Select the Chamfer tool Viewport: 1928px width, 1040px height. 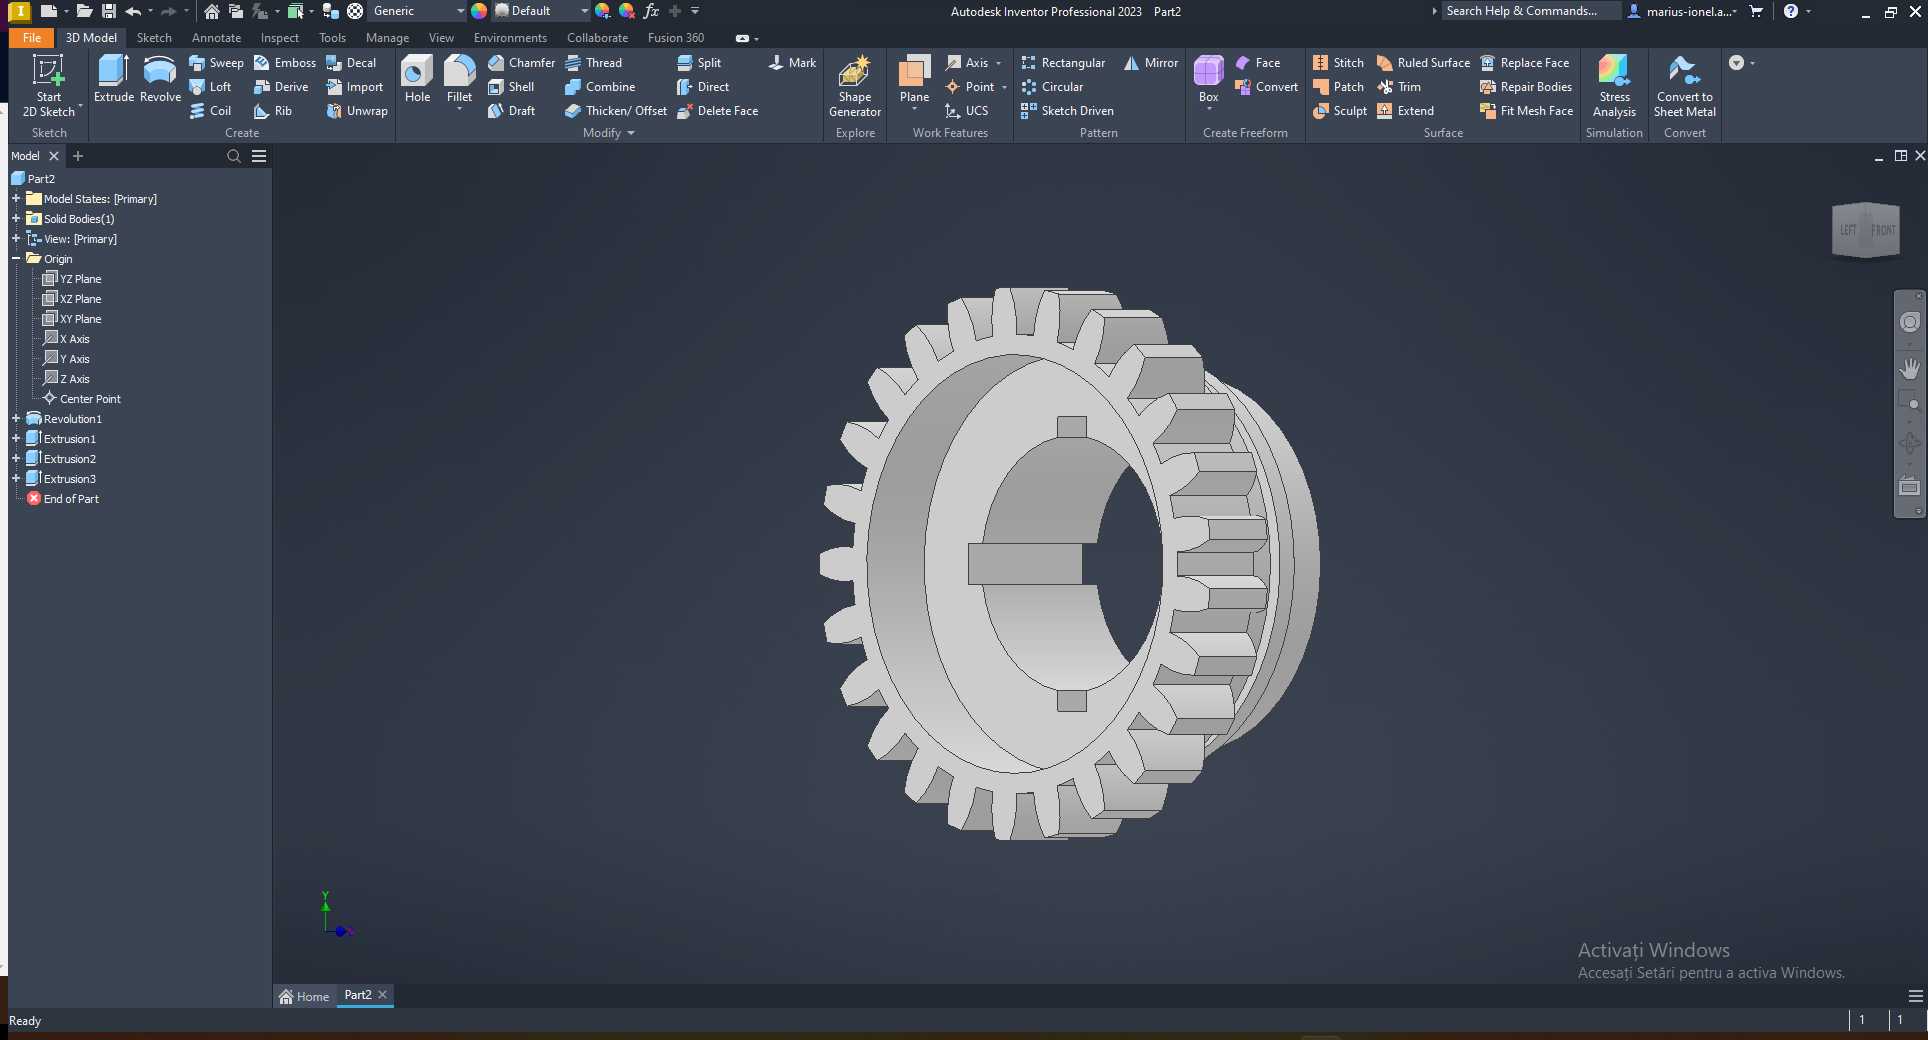[x=521, y=63]
